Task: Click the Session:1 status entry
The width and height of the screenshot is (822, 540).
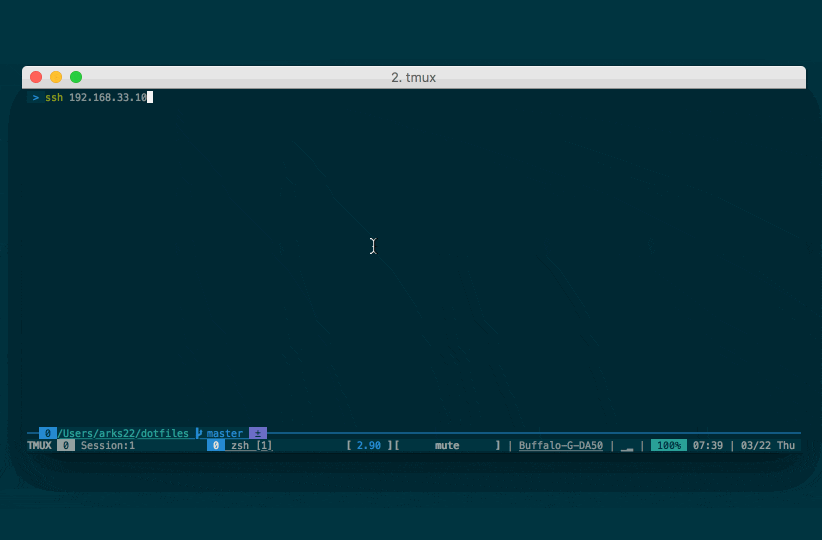Action: pos(107,445)
